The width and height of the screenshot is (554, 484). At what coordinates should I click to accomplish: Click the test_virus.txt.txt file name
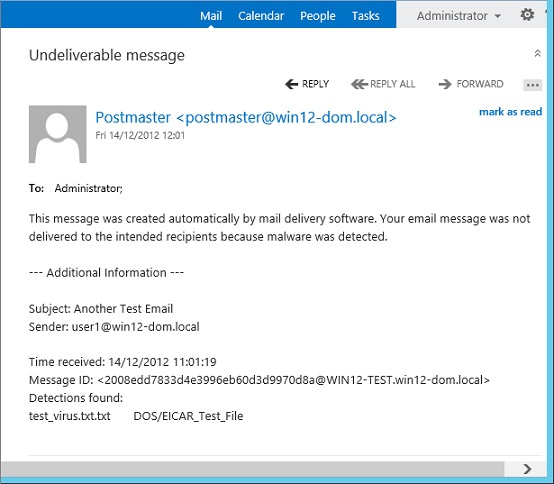[x=70, y=416]
